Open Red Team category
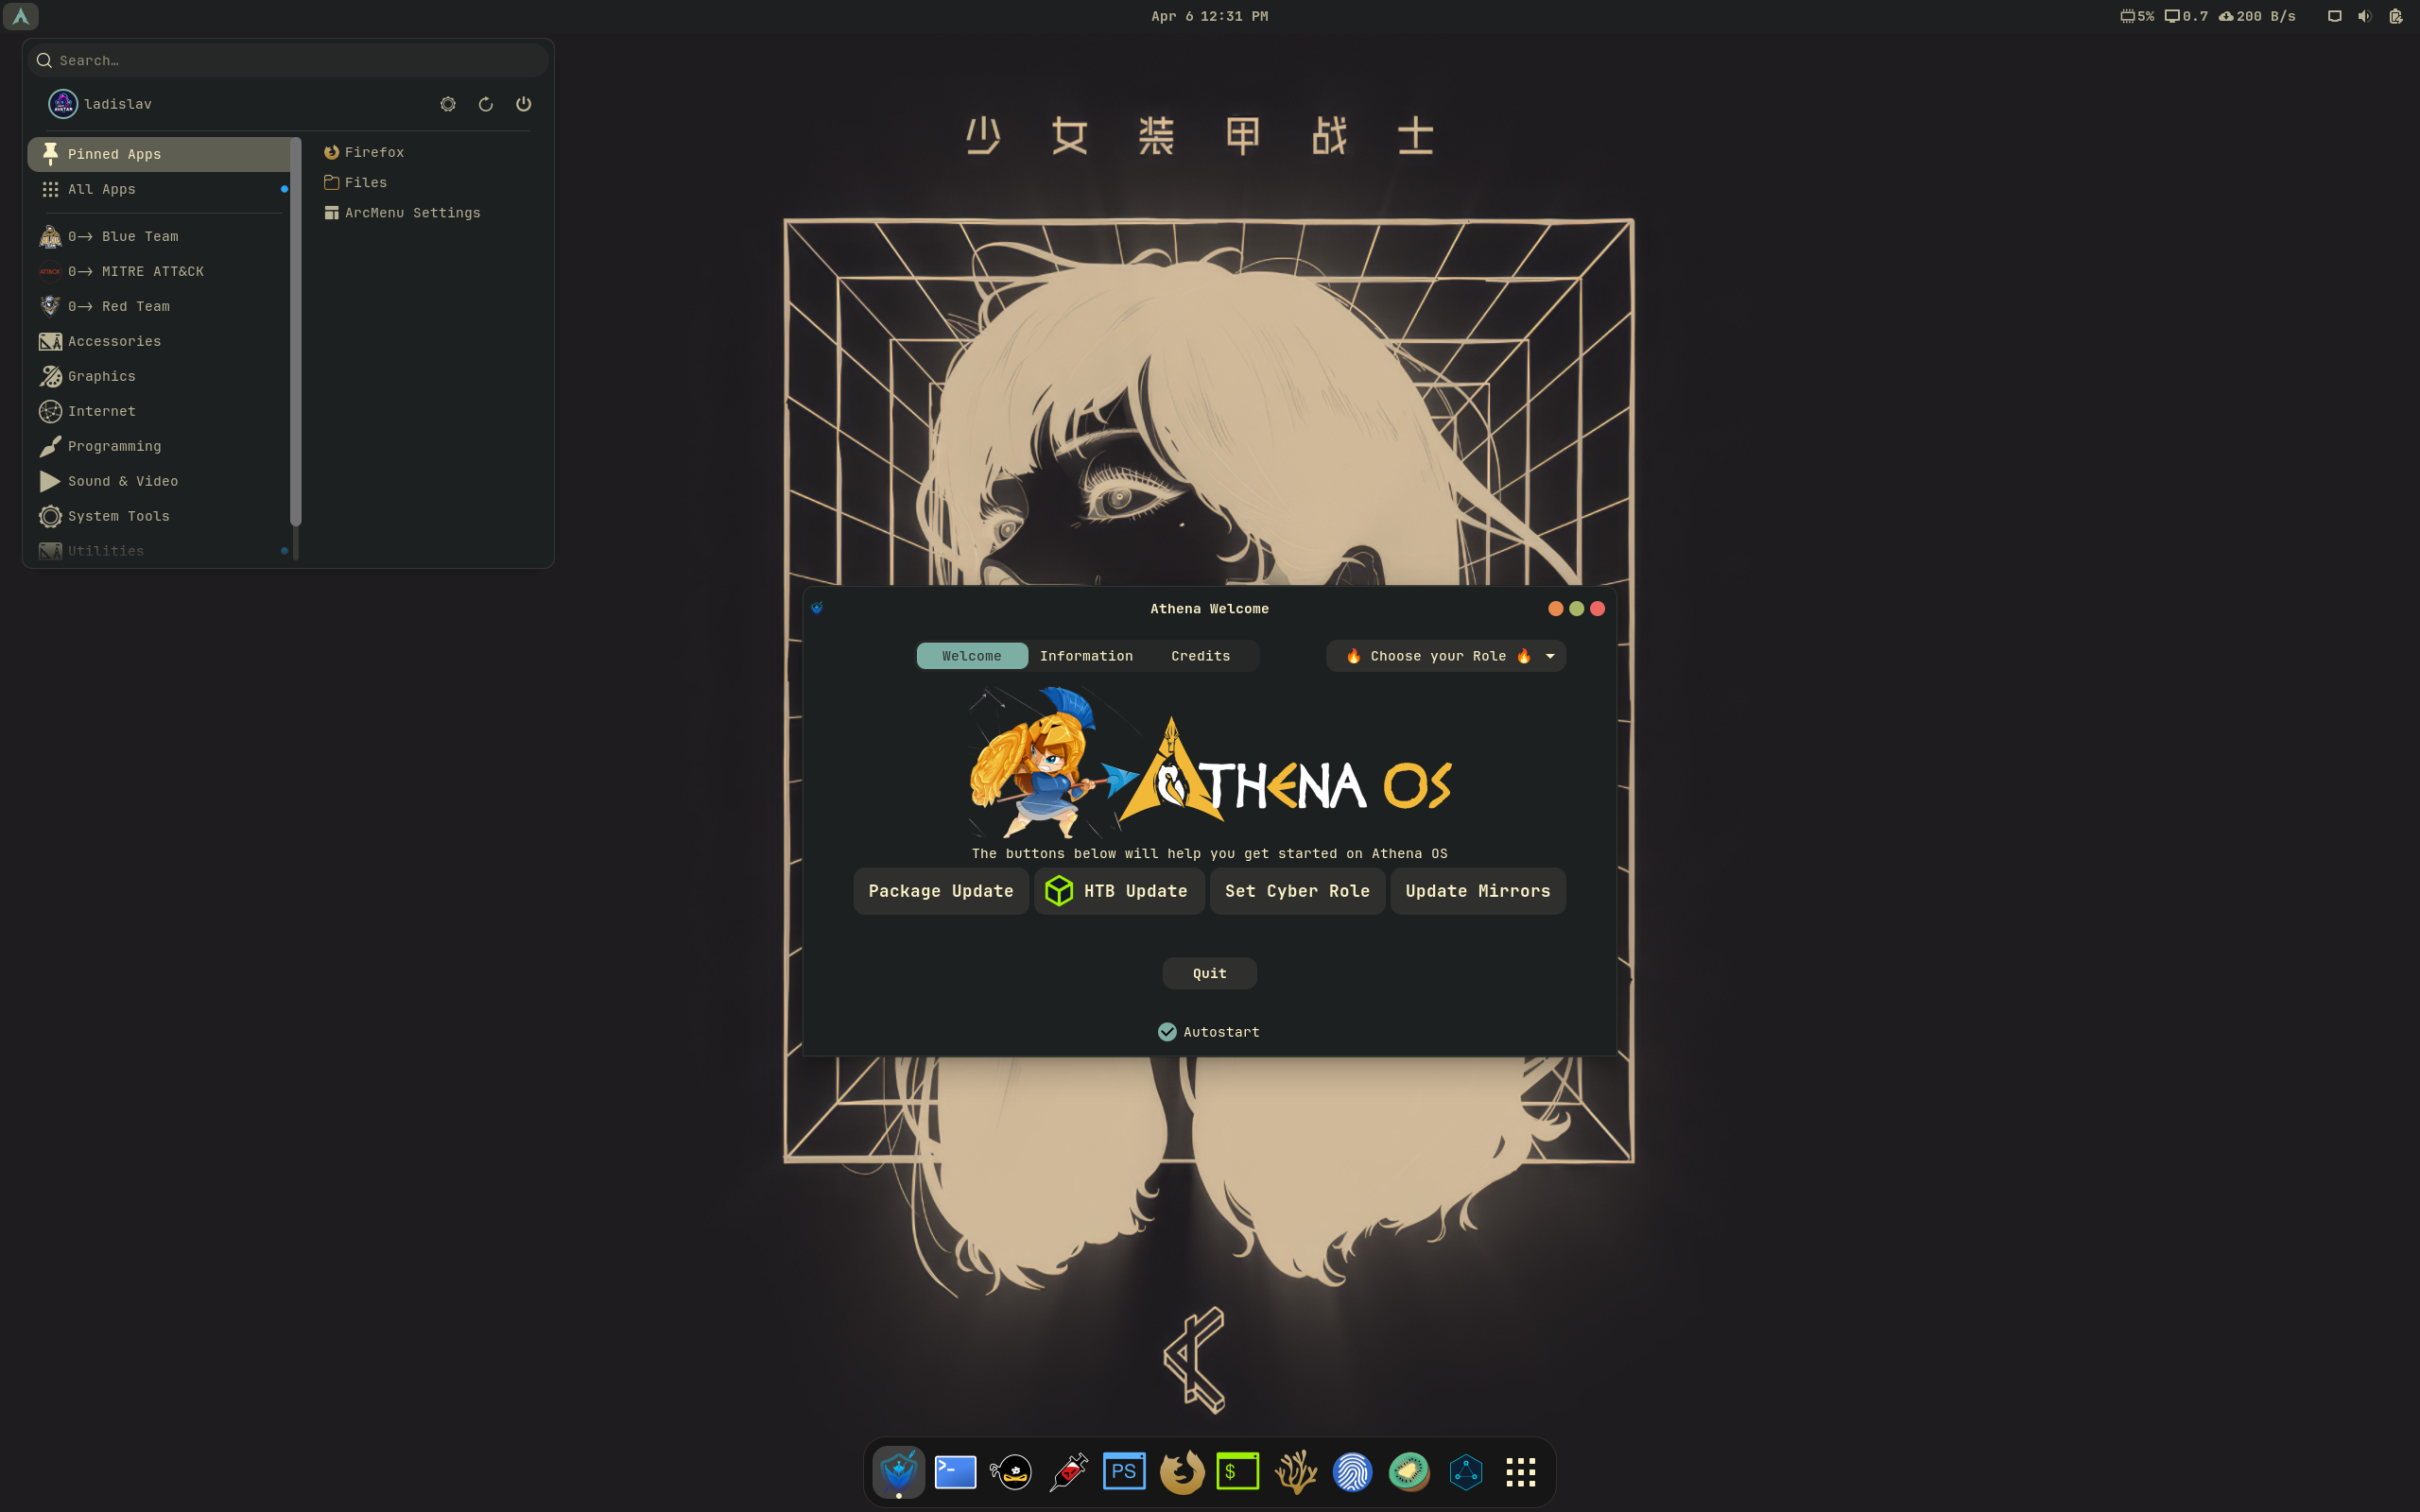 [x=158, y=306]
